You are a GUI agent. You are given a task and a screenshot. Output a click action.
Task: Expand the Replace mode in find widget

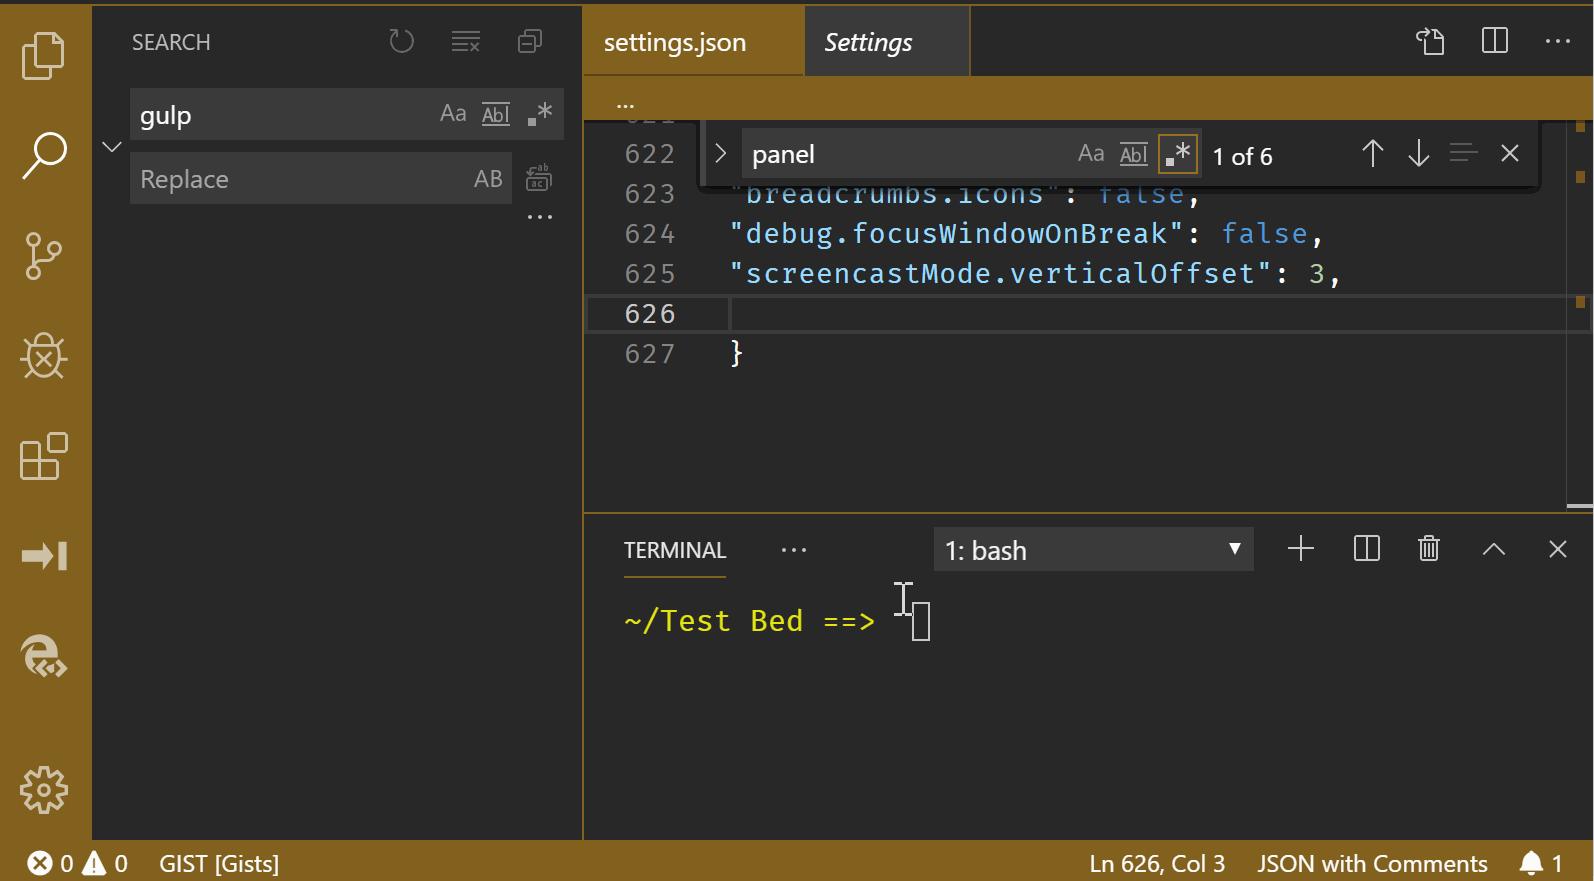click(x=720, y=154)
